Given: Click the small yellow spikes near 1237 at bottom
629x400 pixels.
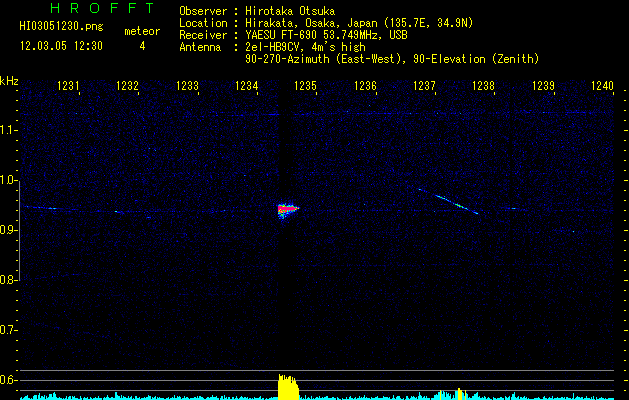Looking at the screenshot, I should pos(451,394).
